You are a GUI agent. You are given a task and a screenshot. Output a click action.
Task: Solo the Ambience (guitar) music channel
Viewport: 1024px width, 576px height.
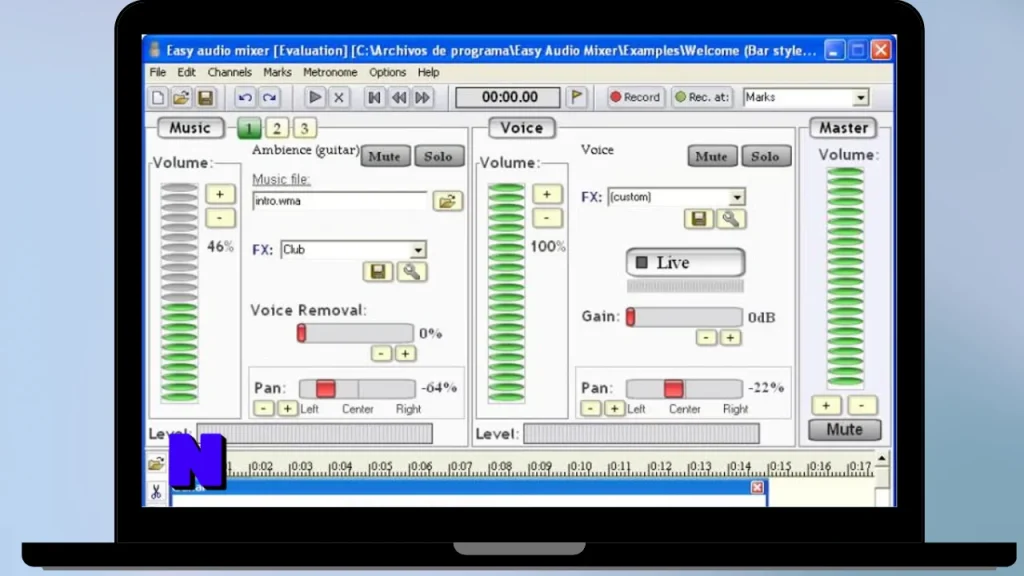[438, 156]
